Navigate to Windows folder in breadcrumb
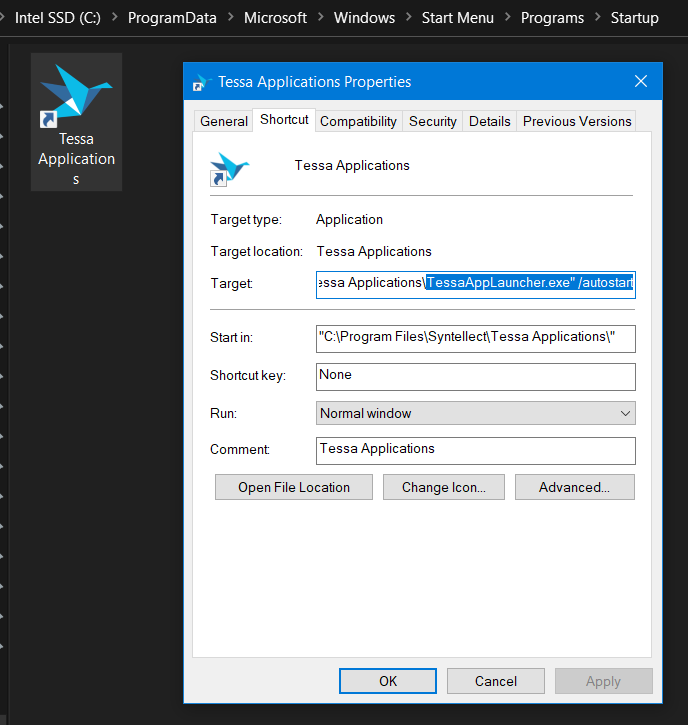 click(364, 18)
